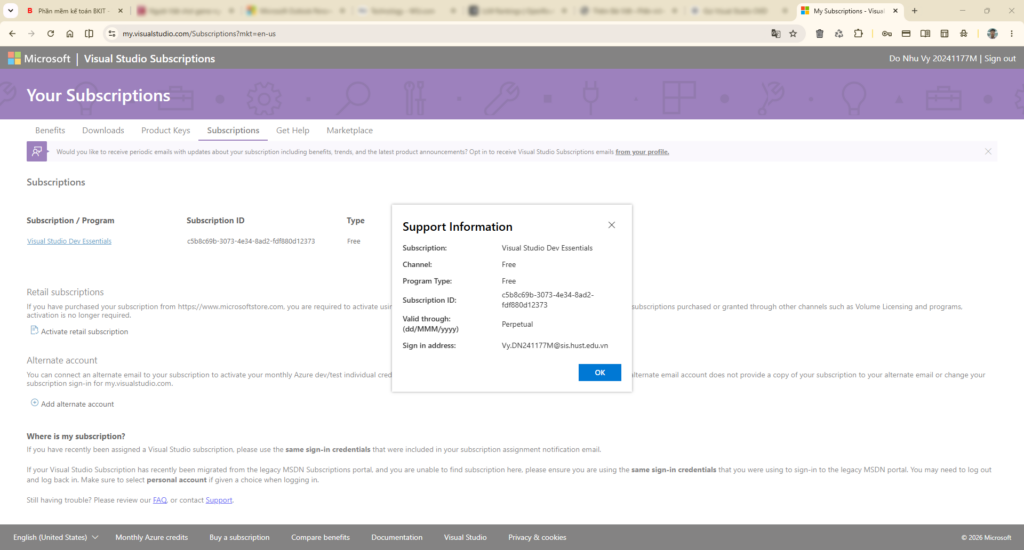The image size is (1024, 550).
Task: Open the Visual Studio footer link
Action: (x=465, y=538)
